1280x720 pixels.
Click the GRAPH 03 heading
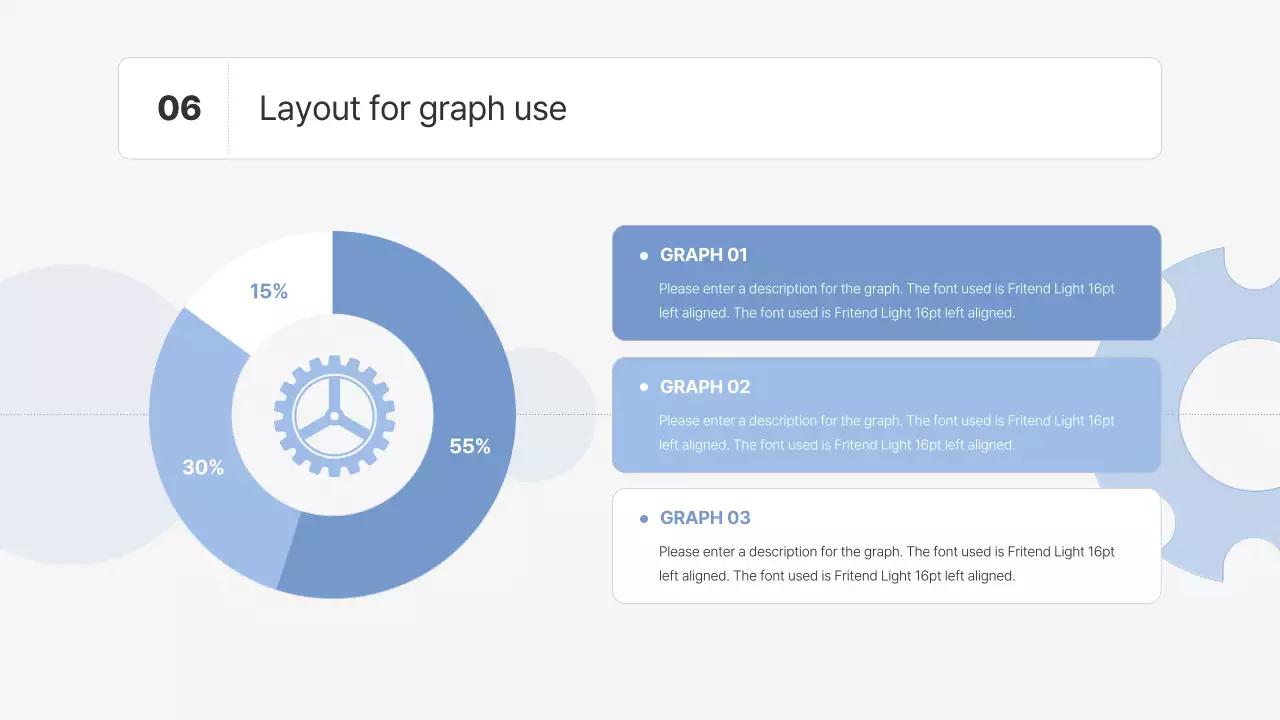(705, 518)
